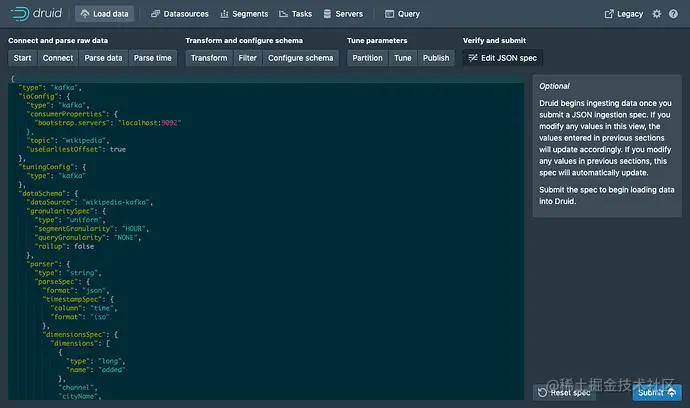Open the Segments view
690x408 pixels.
pyautogui.click(x=244, y=14)
